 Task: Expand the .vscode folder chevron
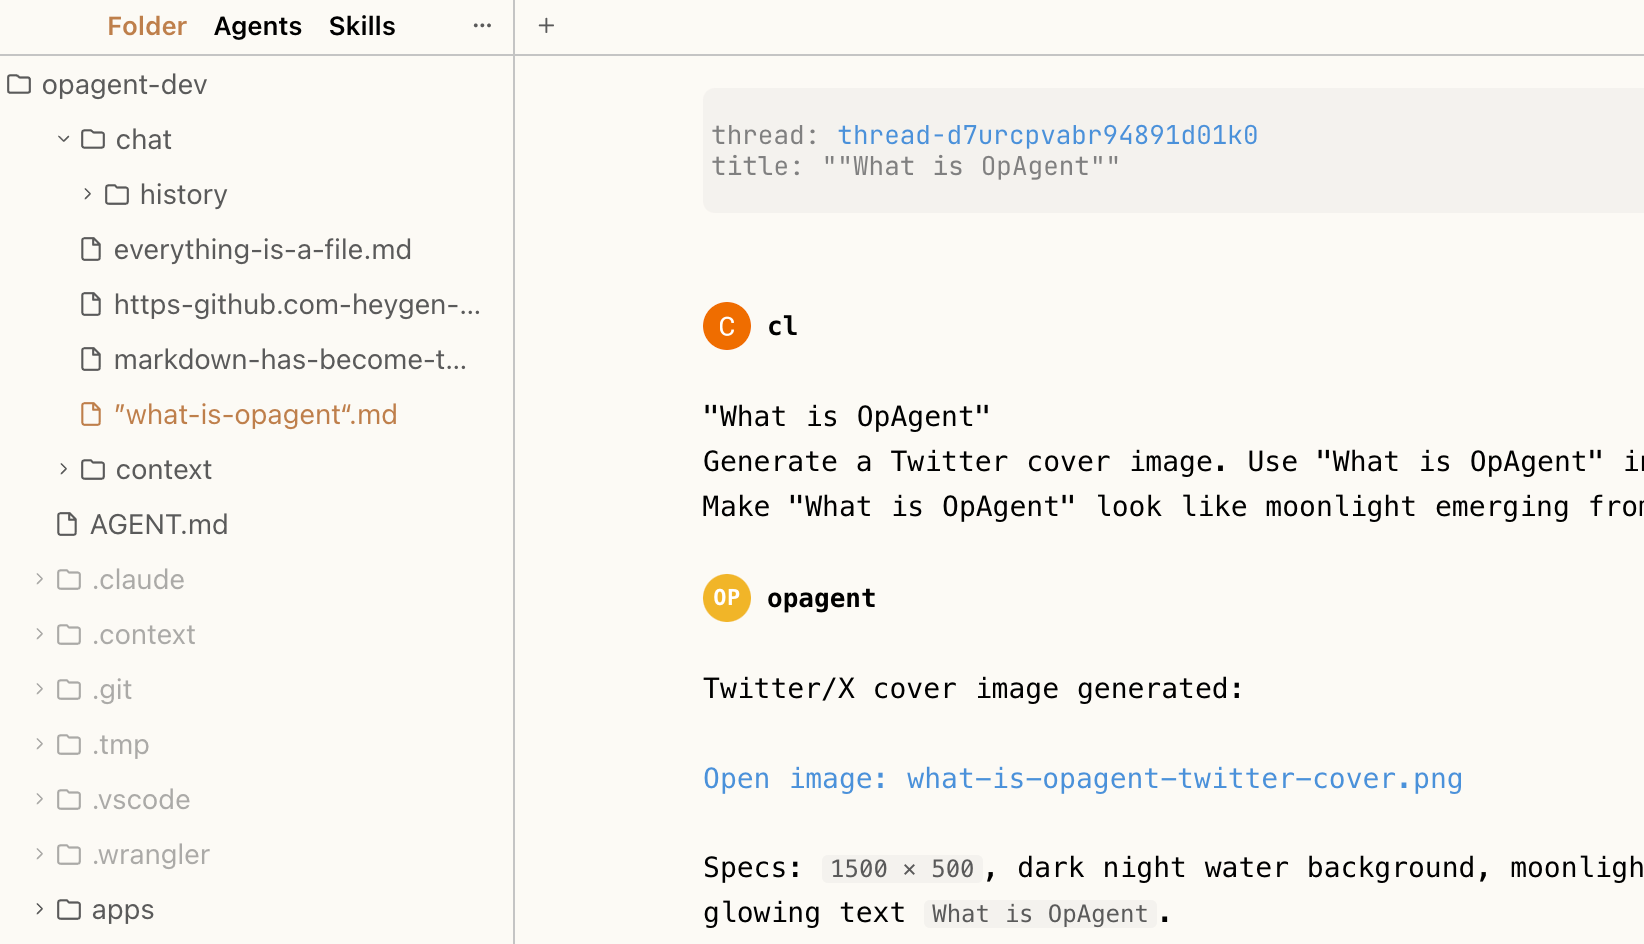[39, 799]
